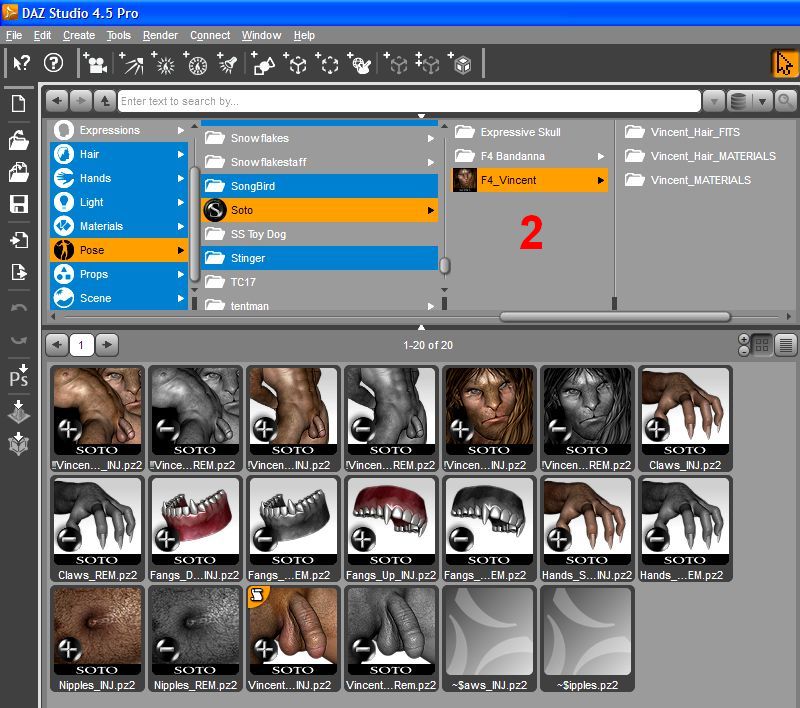This screenshot has height=708, width=800.
Task: Save the scene with floppy icon
Action: 19,204
